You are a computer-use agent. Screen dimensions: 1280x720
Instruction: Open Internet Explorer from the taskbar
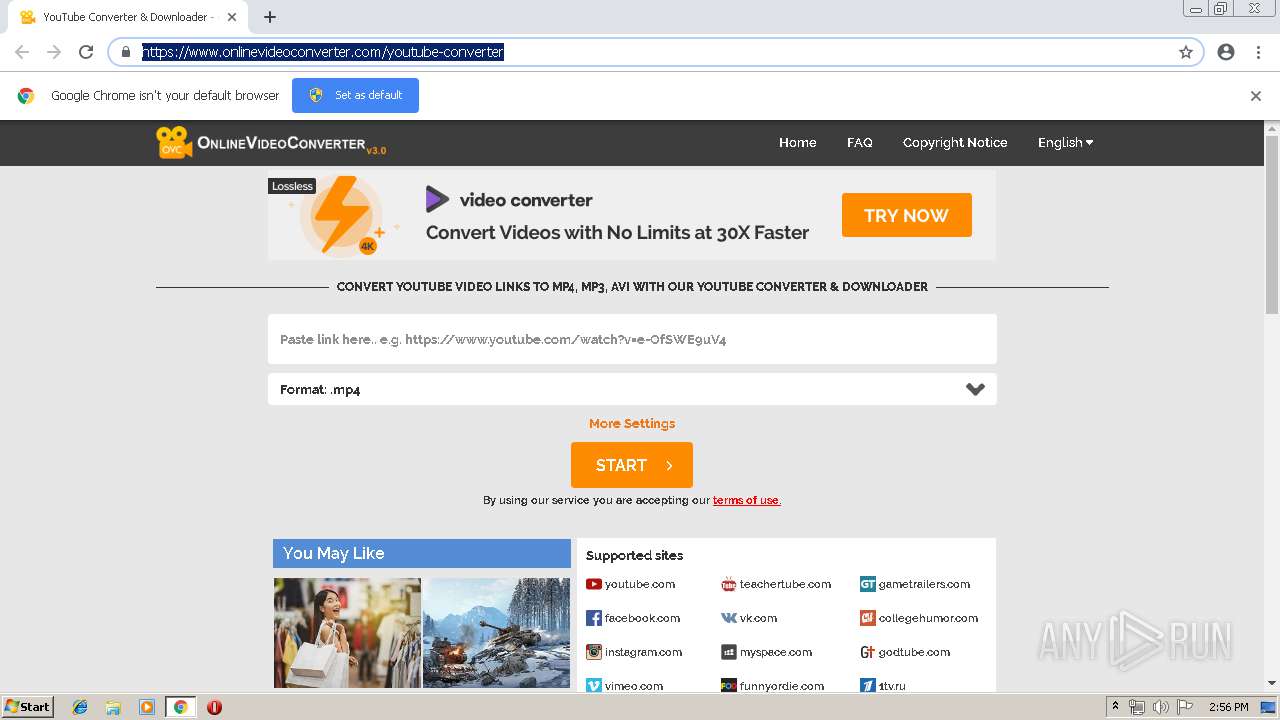click(x=80, y=707)
